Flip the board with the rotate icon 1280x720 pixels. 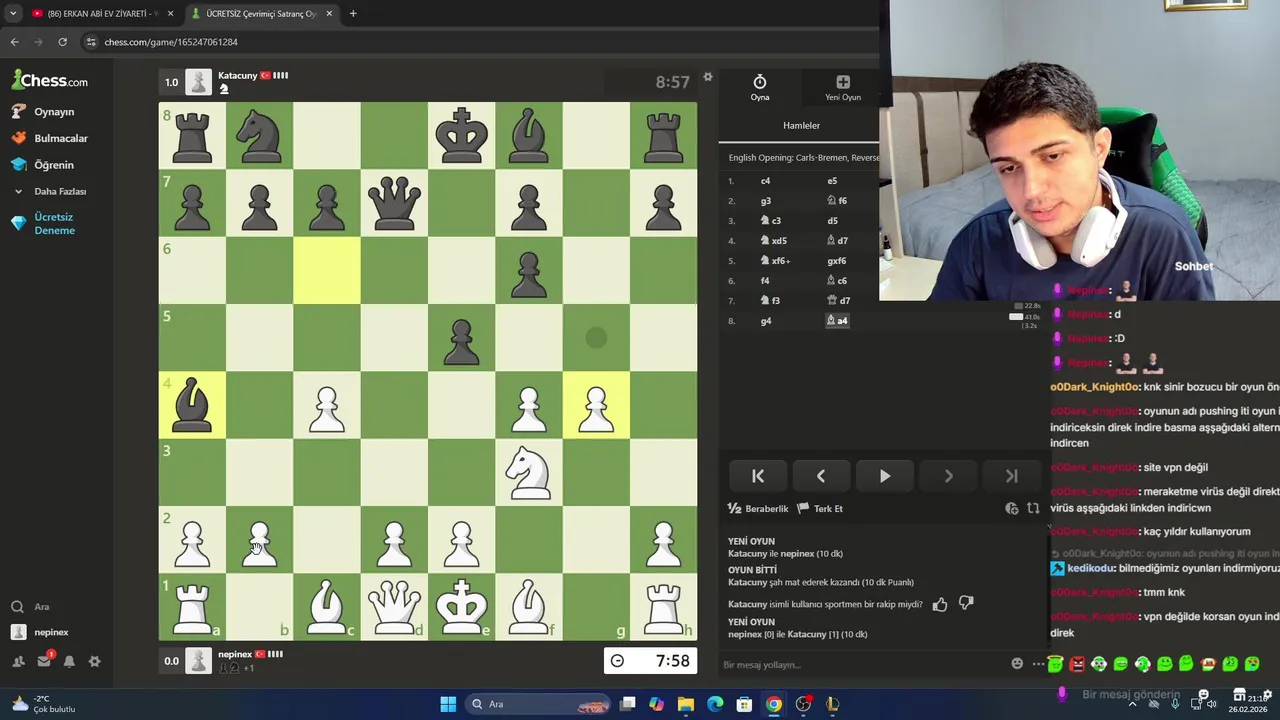[x=1033, y=509]
